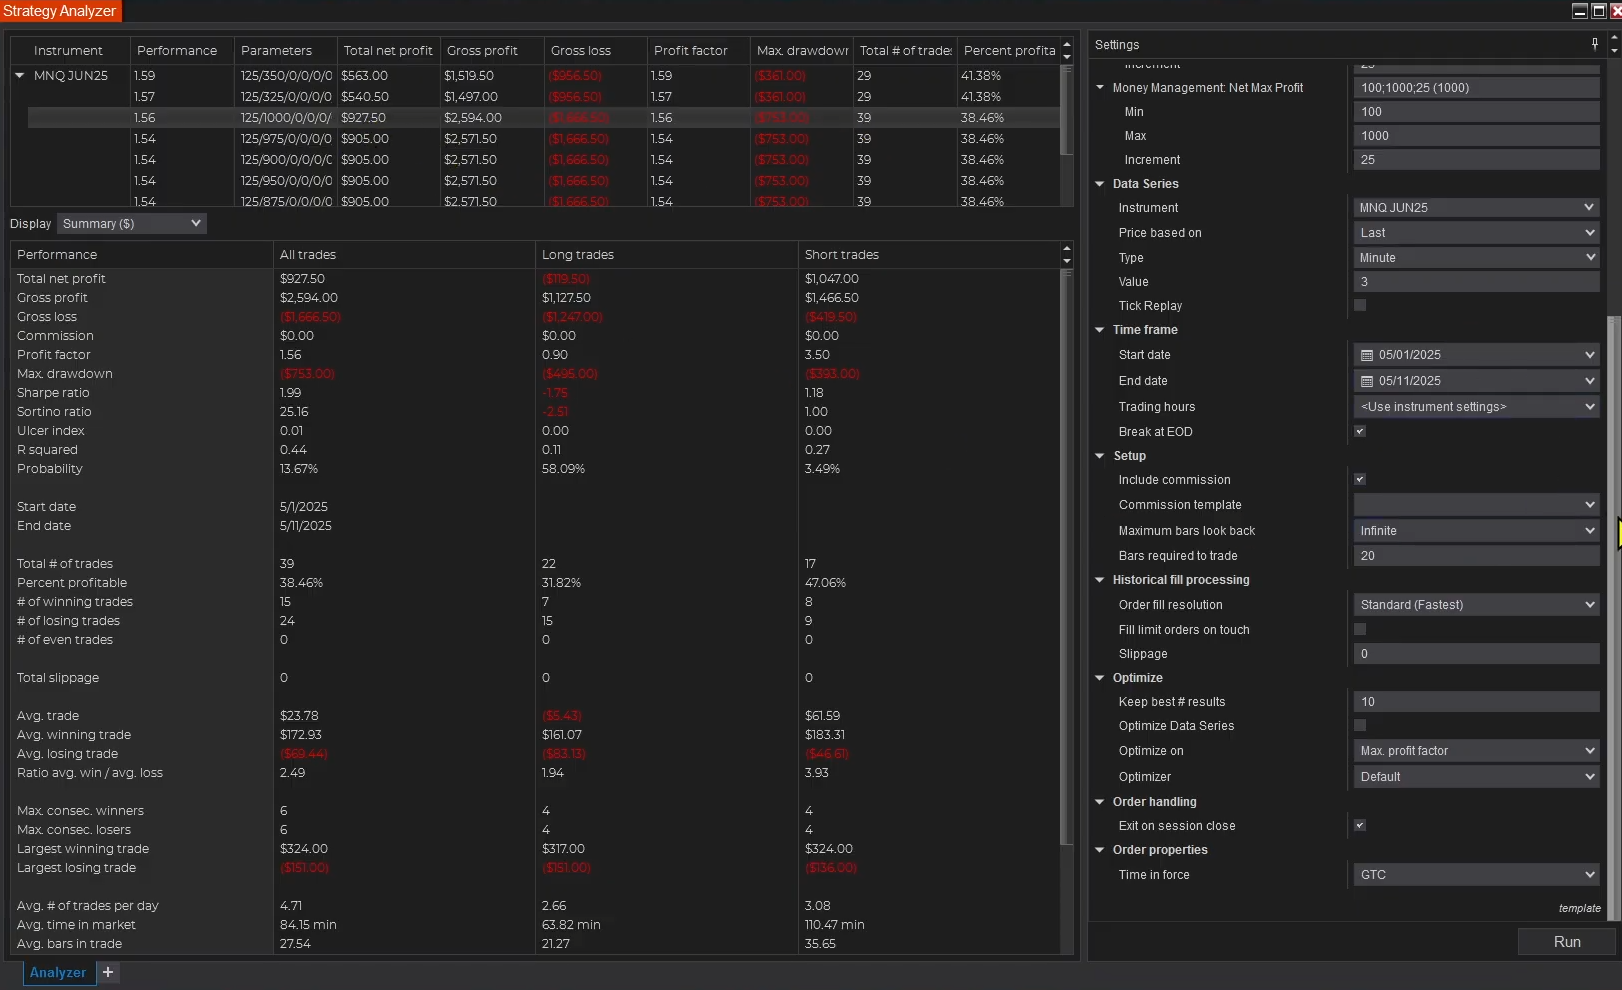
Task: Click the Run button
Action: click(1566, 942)
